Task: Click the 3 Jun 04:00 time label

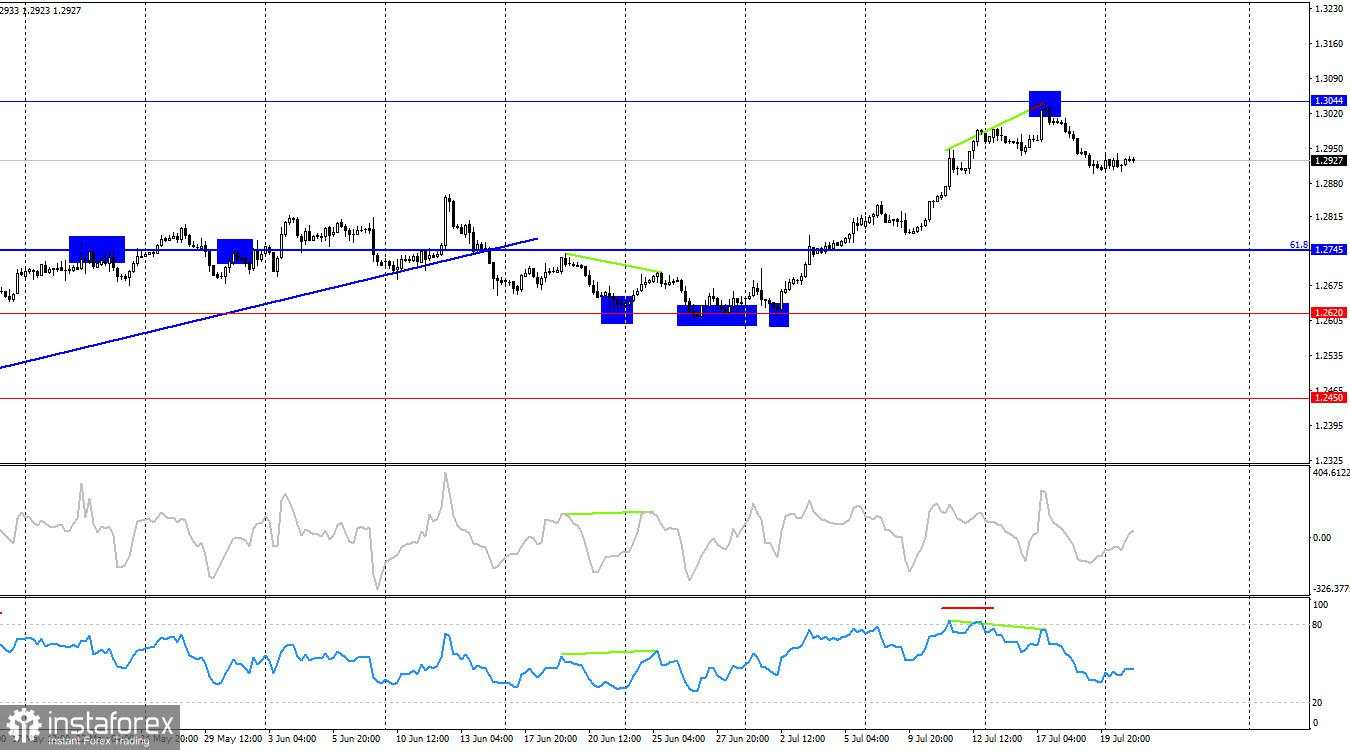Action: [292, 739]
